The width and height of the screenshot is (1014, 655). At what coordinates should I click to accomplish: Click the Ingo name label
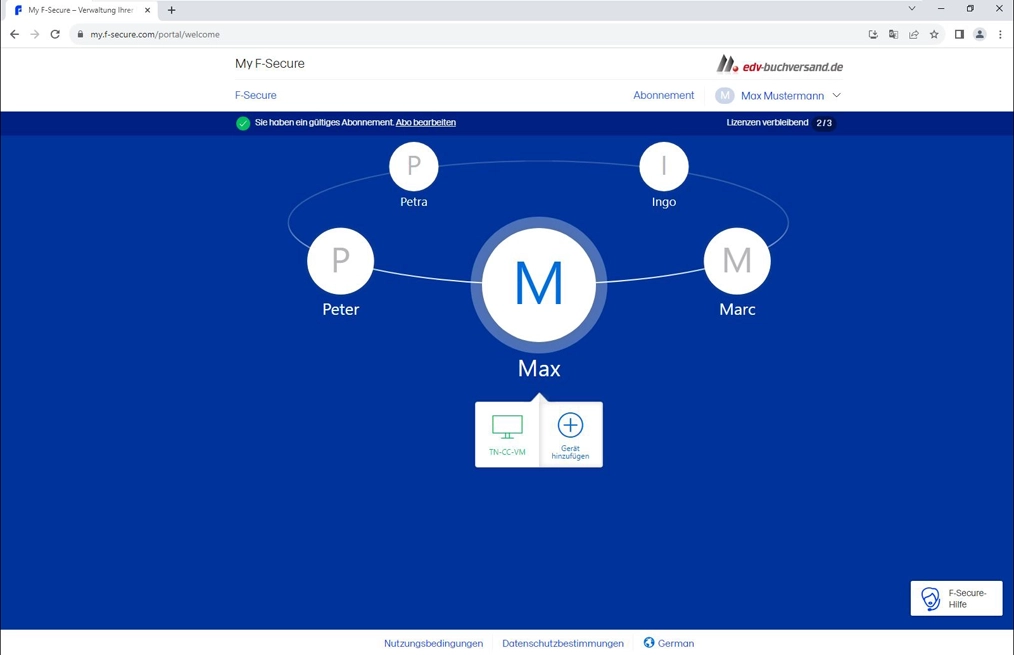pos(663,202)
